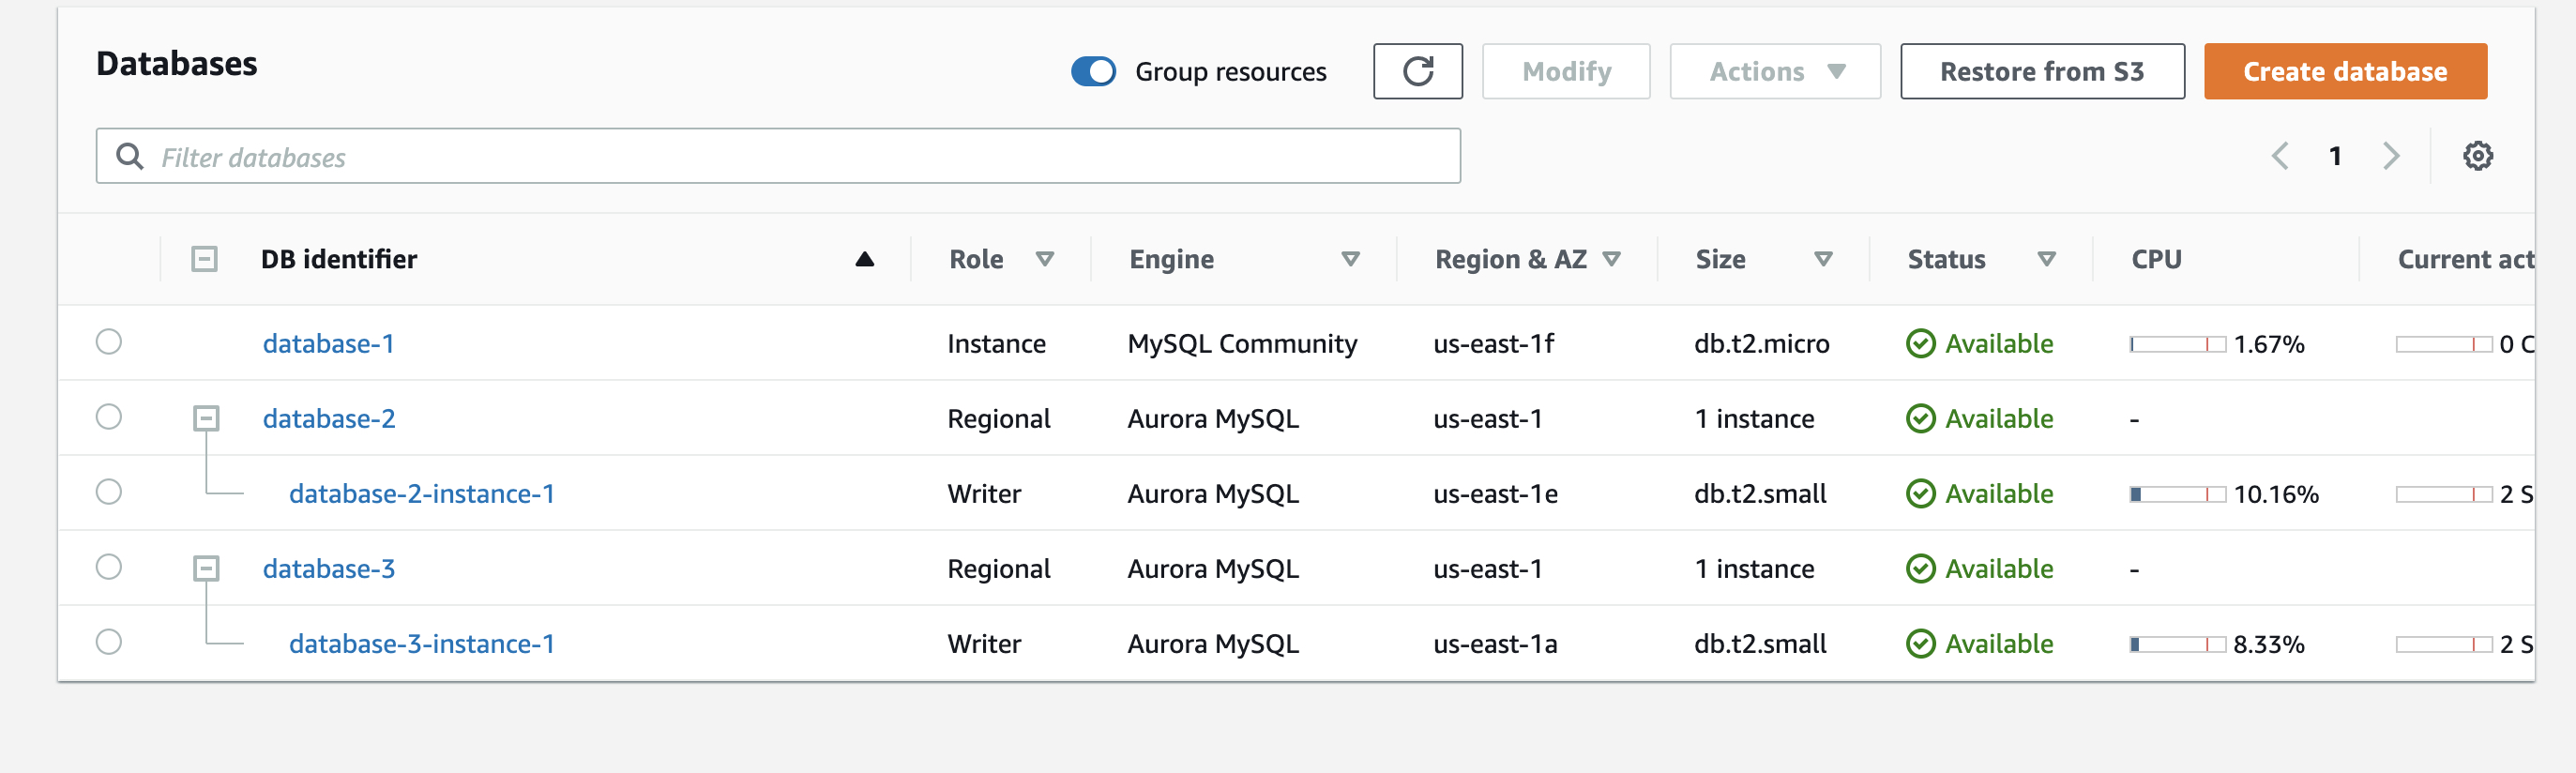Collapse the database-3 cluster tree
Screen dimensions: 2576x773
pyautogui.click(x=206, y=568)
